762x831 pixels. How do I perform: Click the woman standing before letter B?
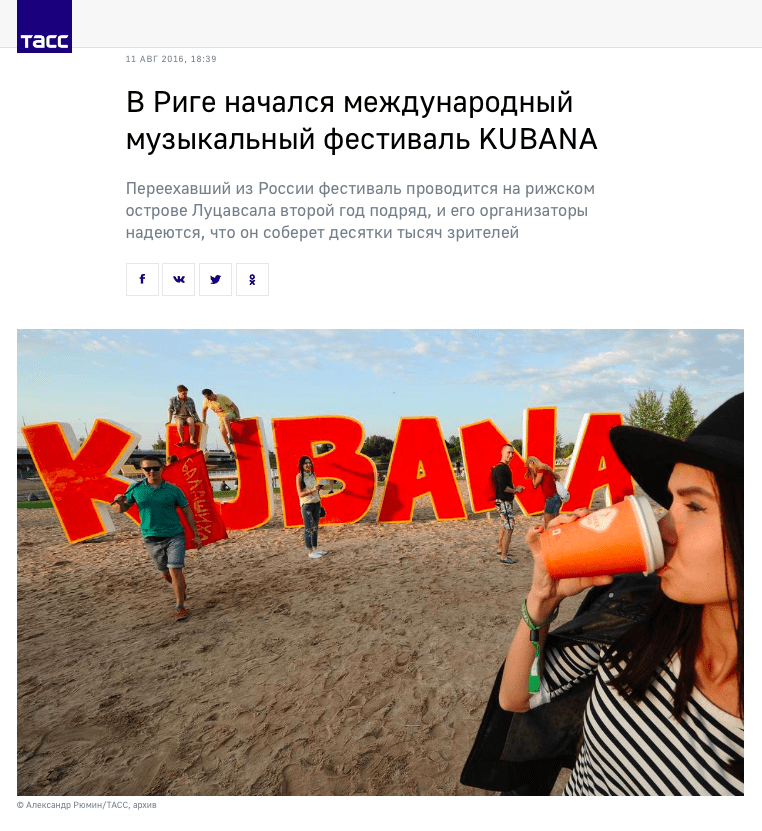point(310,507)
